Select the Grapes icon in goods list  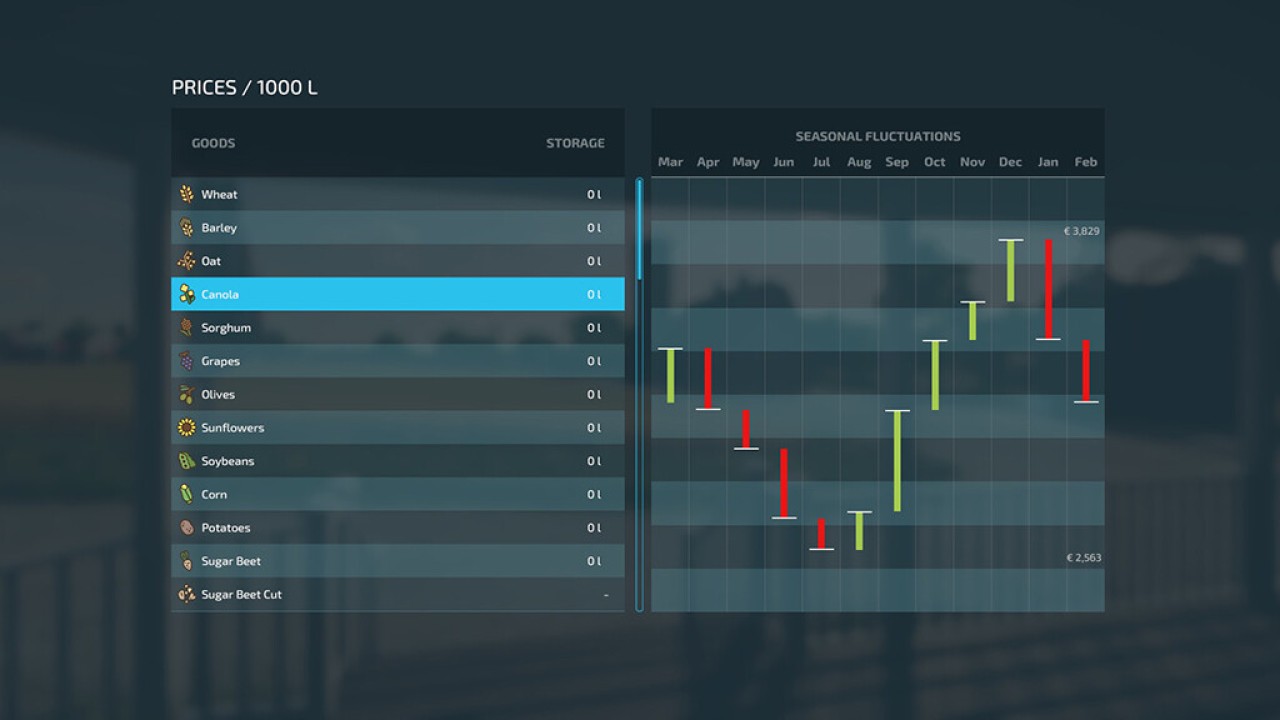click(x=186, y=361)
